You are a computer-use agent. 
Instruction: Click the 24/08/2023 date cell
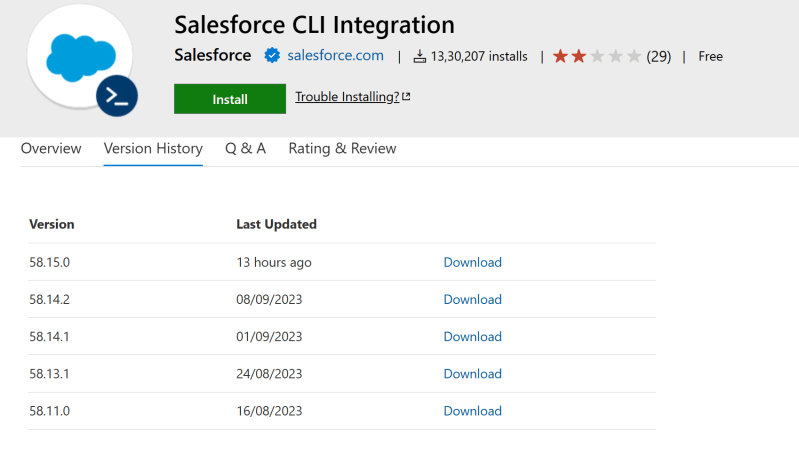coord(269,374)
